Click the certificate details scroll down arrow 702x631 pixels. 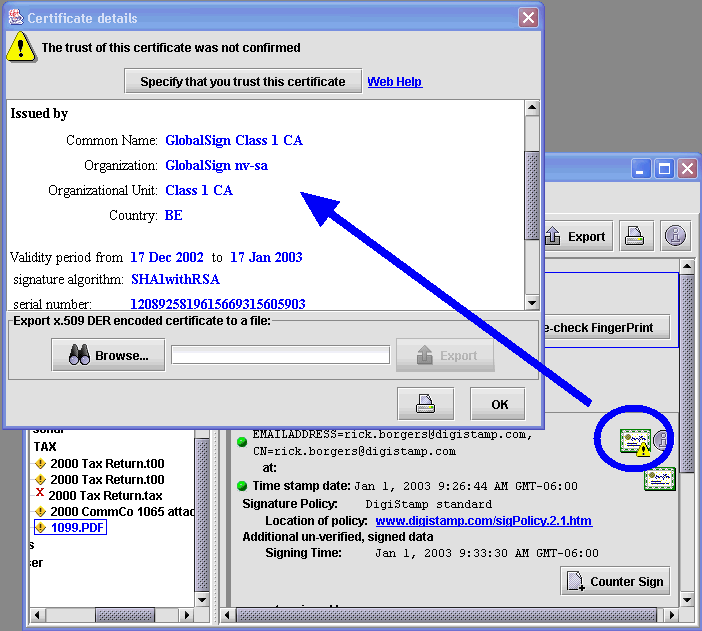point(532,303)
